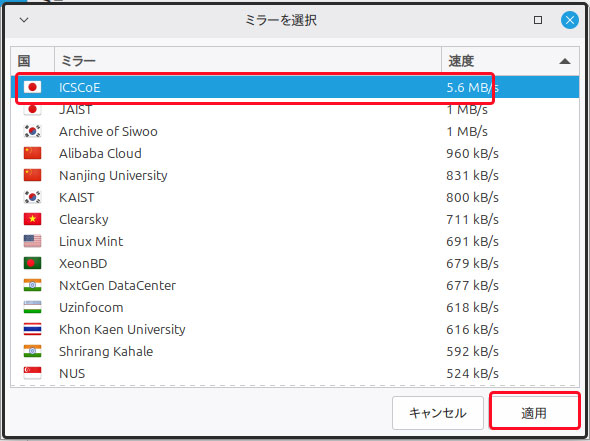Viewport: 590px width, 441px height.
Task: Select the JAIST mirror row
Action: [x=295, y=109]
